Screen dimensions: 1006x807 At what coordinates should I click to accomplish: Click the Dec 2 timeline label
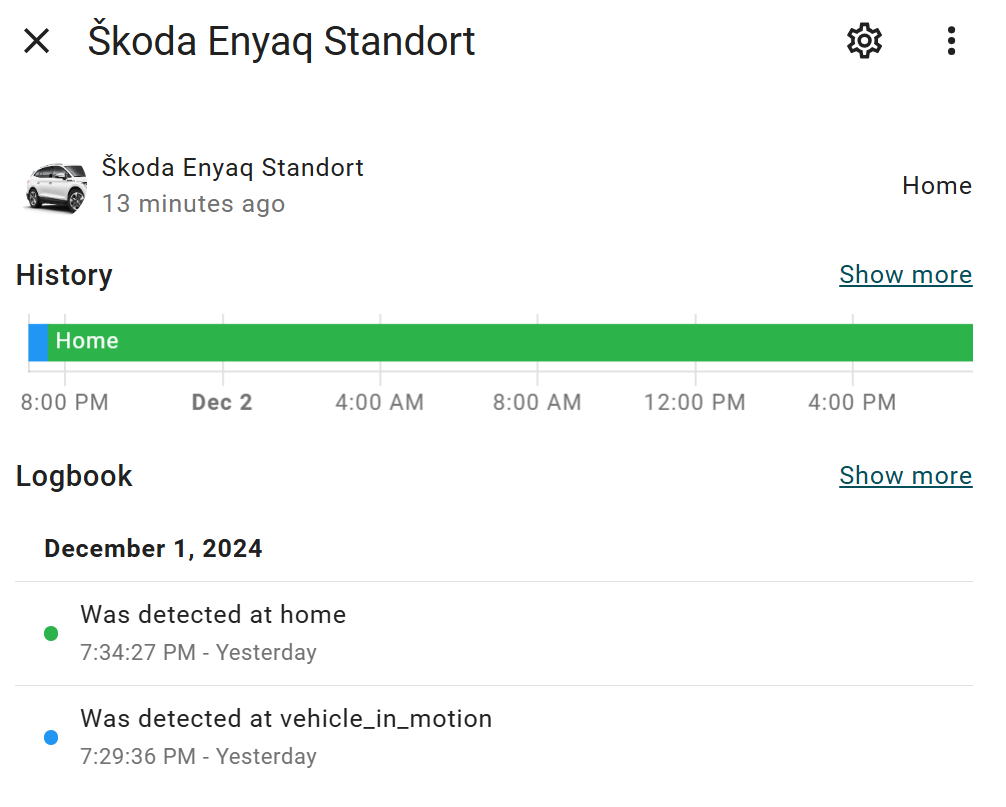(222, 403)
